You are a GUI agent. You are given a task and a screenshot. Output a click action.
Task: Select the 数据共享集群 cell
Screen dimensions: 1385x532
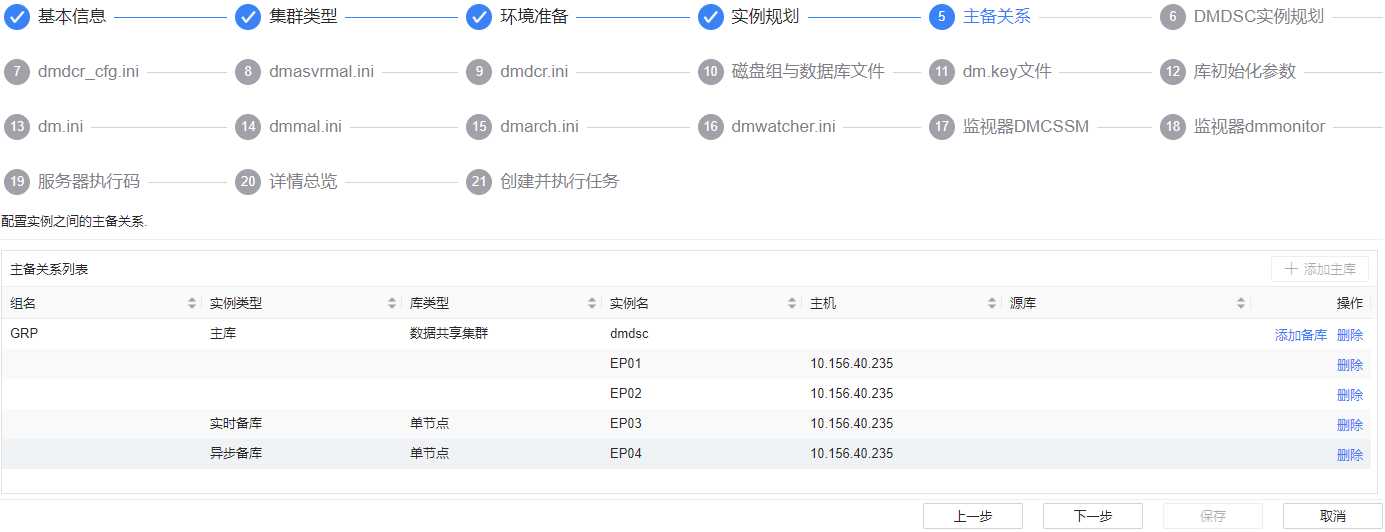[x=449, y=334]
